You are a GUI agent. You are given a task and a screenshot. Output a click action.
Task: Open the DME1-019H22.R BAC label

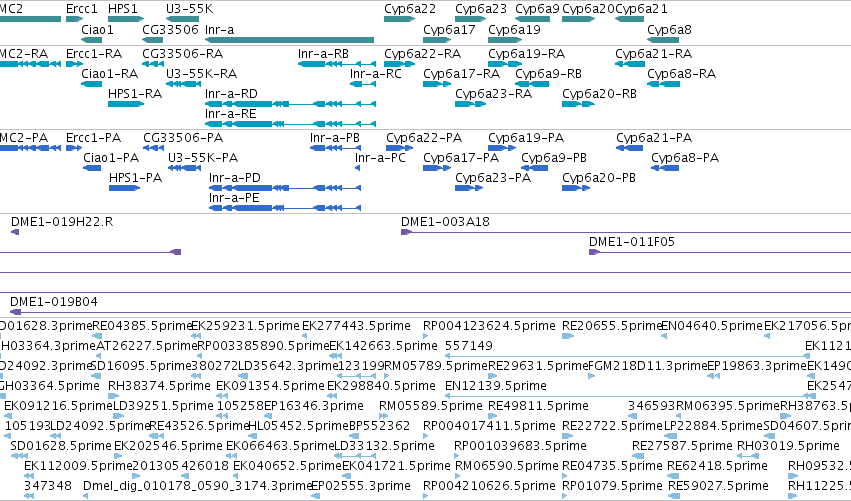pyautogui.click(x=62, y=222)
